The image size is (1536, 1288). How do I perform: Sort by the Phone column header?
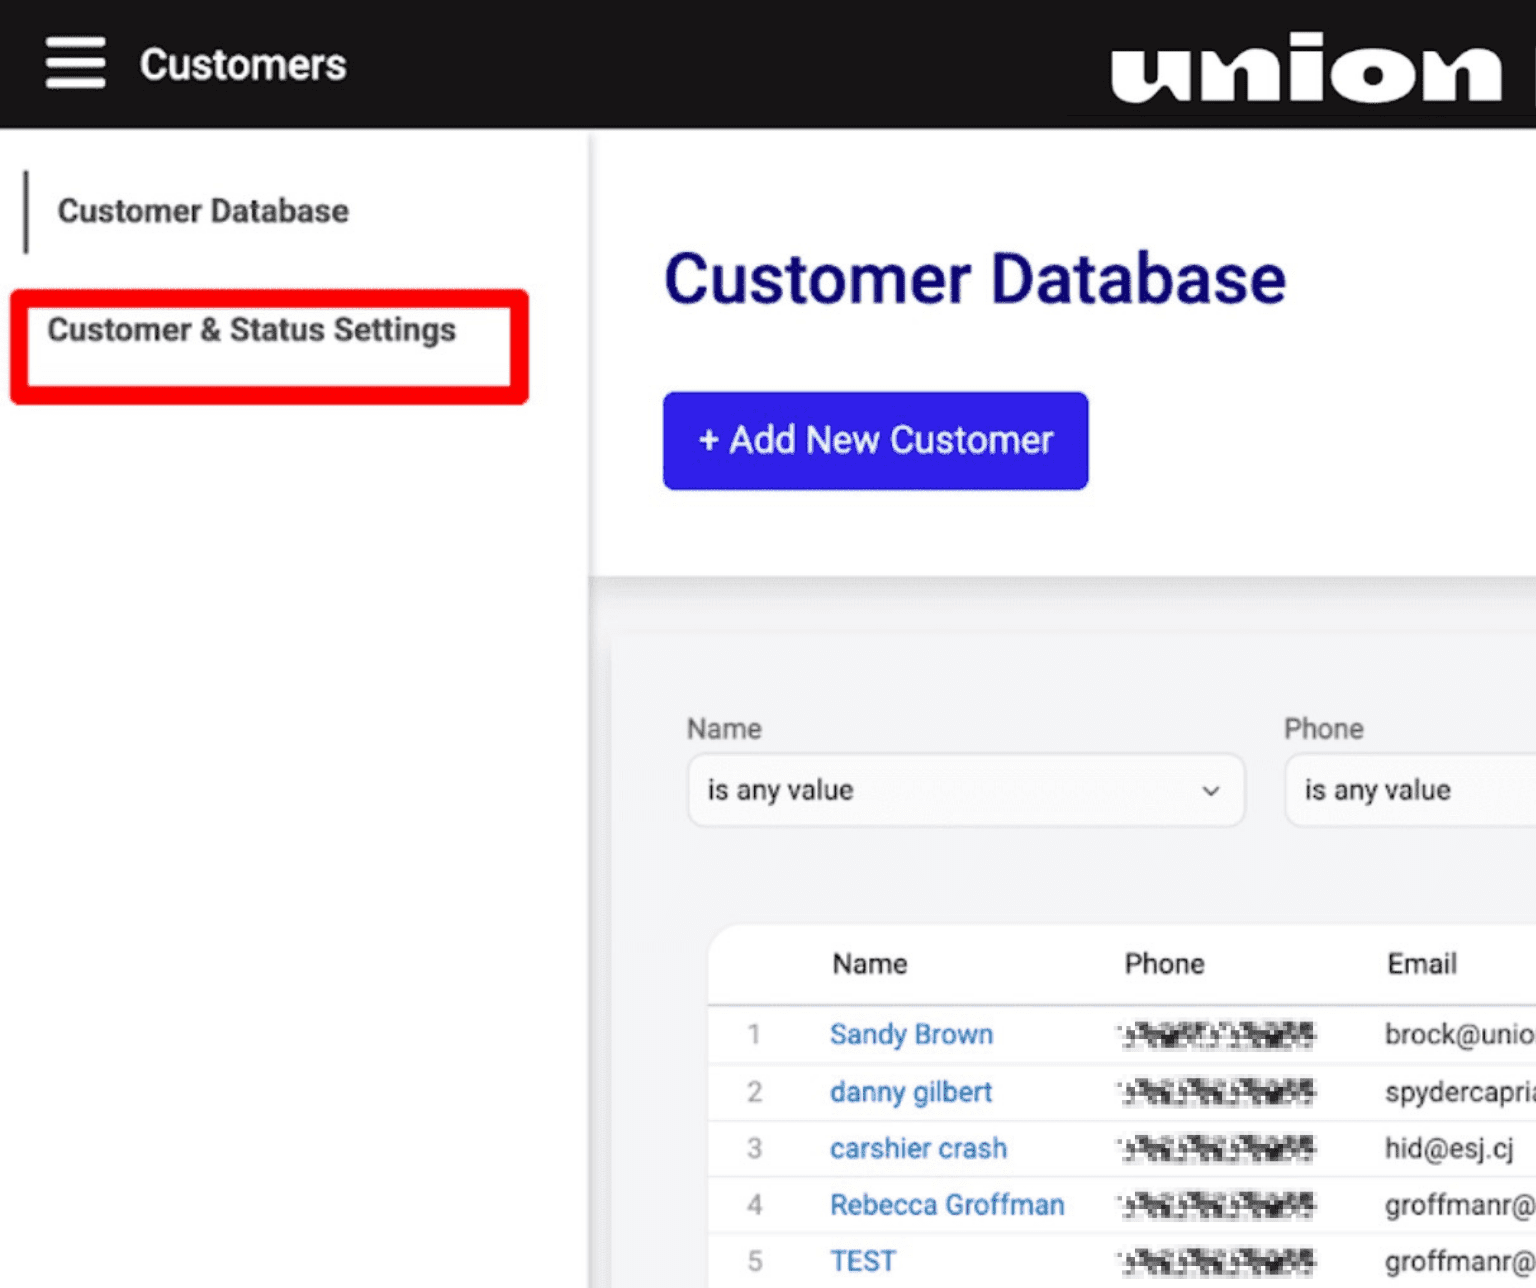(x=1164, y=964)
